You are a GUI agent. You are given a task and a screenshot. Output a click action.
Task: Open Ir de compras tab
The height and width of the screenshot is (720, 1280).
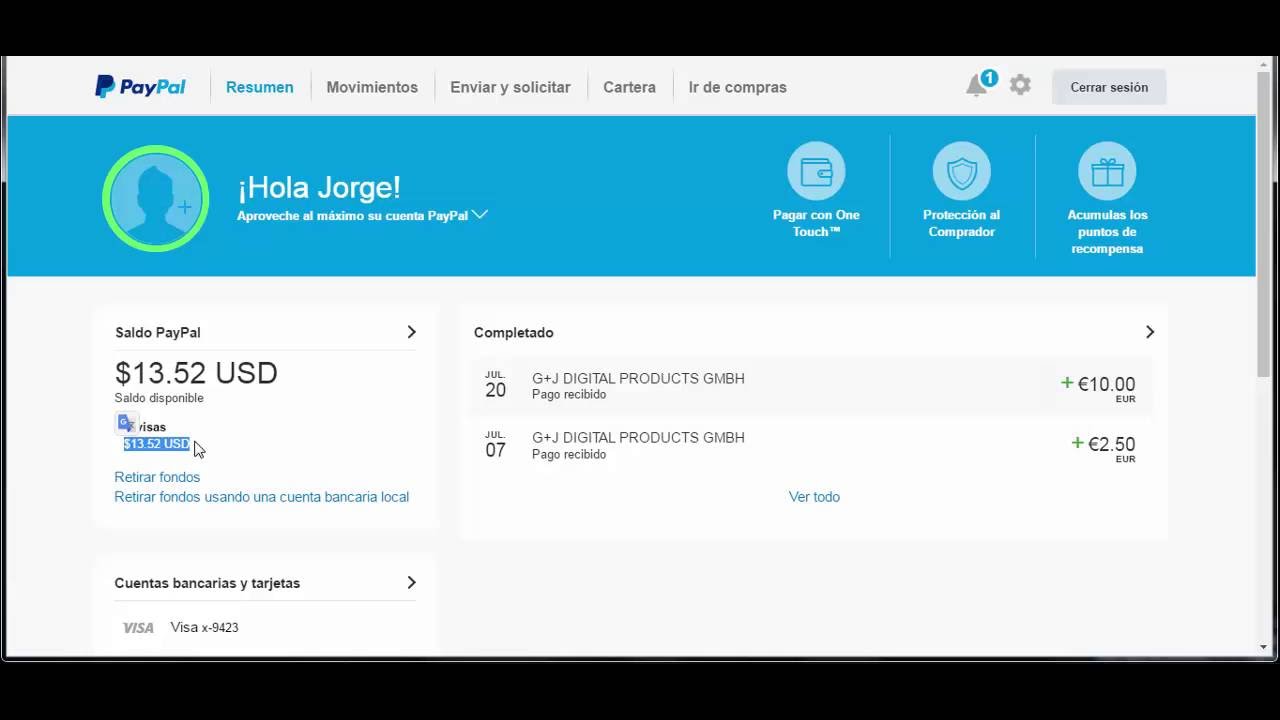coord(737,87)
